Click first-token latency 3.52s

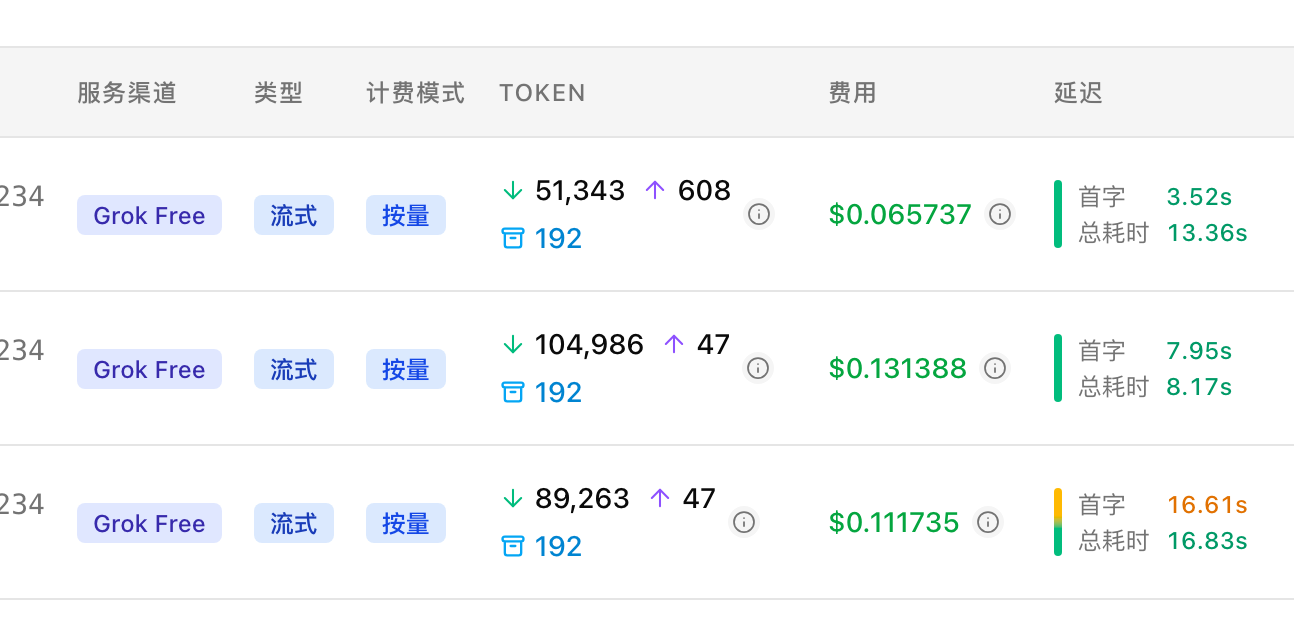(1199, 197)
